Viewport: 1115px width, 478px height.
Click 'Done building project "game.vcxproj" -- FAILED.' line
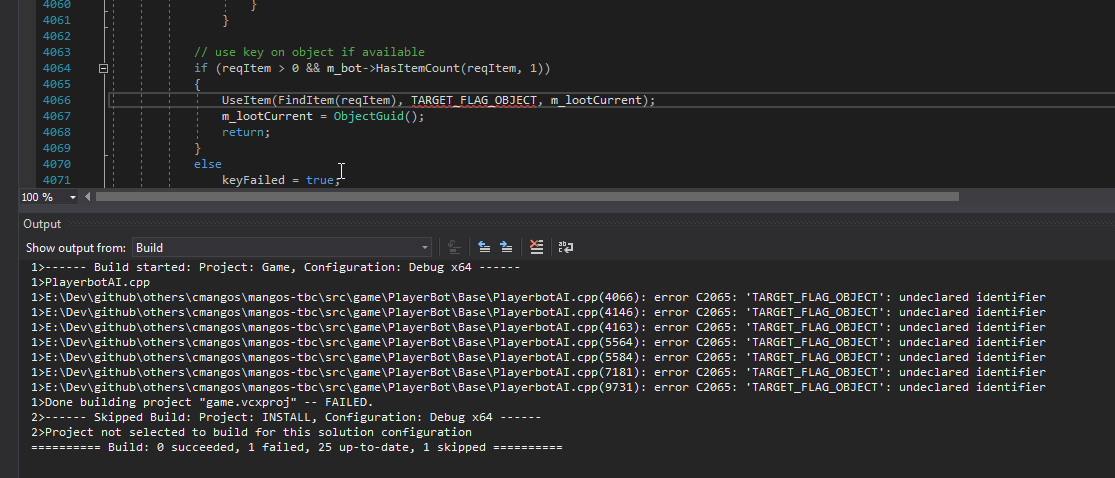click(x=202, y=402)
